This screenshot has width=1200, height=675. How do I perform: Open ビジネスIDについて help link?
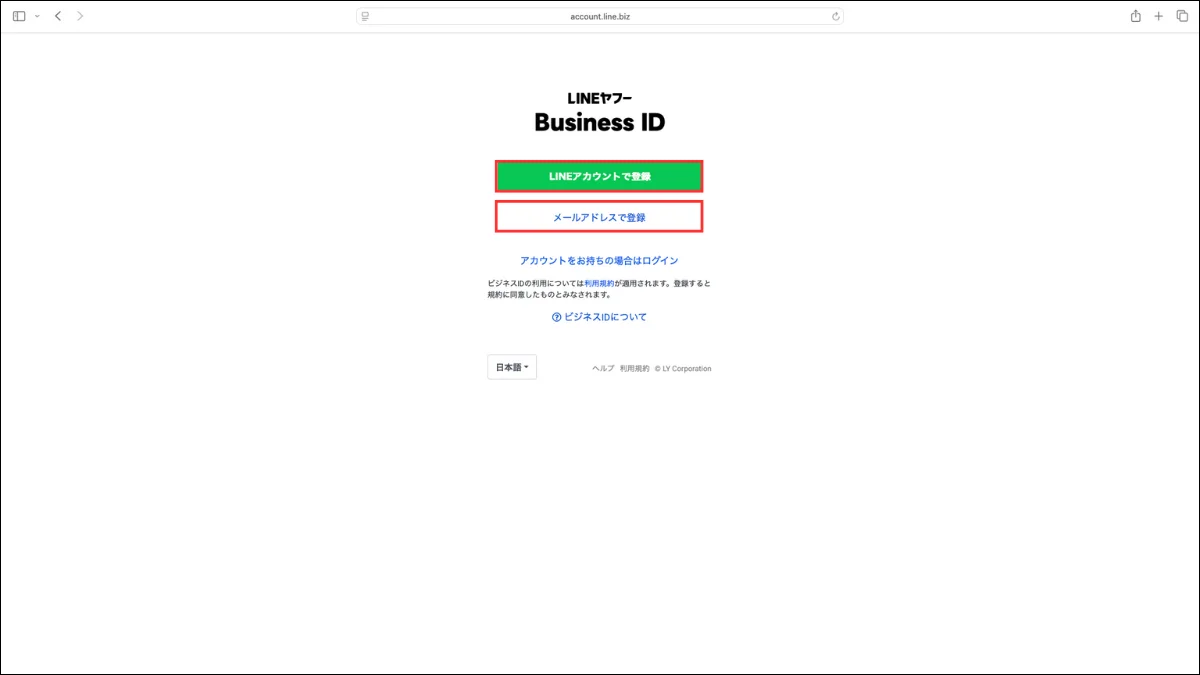[x=599, y=317]
